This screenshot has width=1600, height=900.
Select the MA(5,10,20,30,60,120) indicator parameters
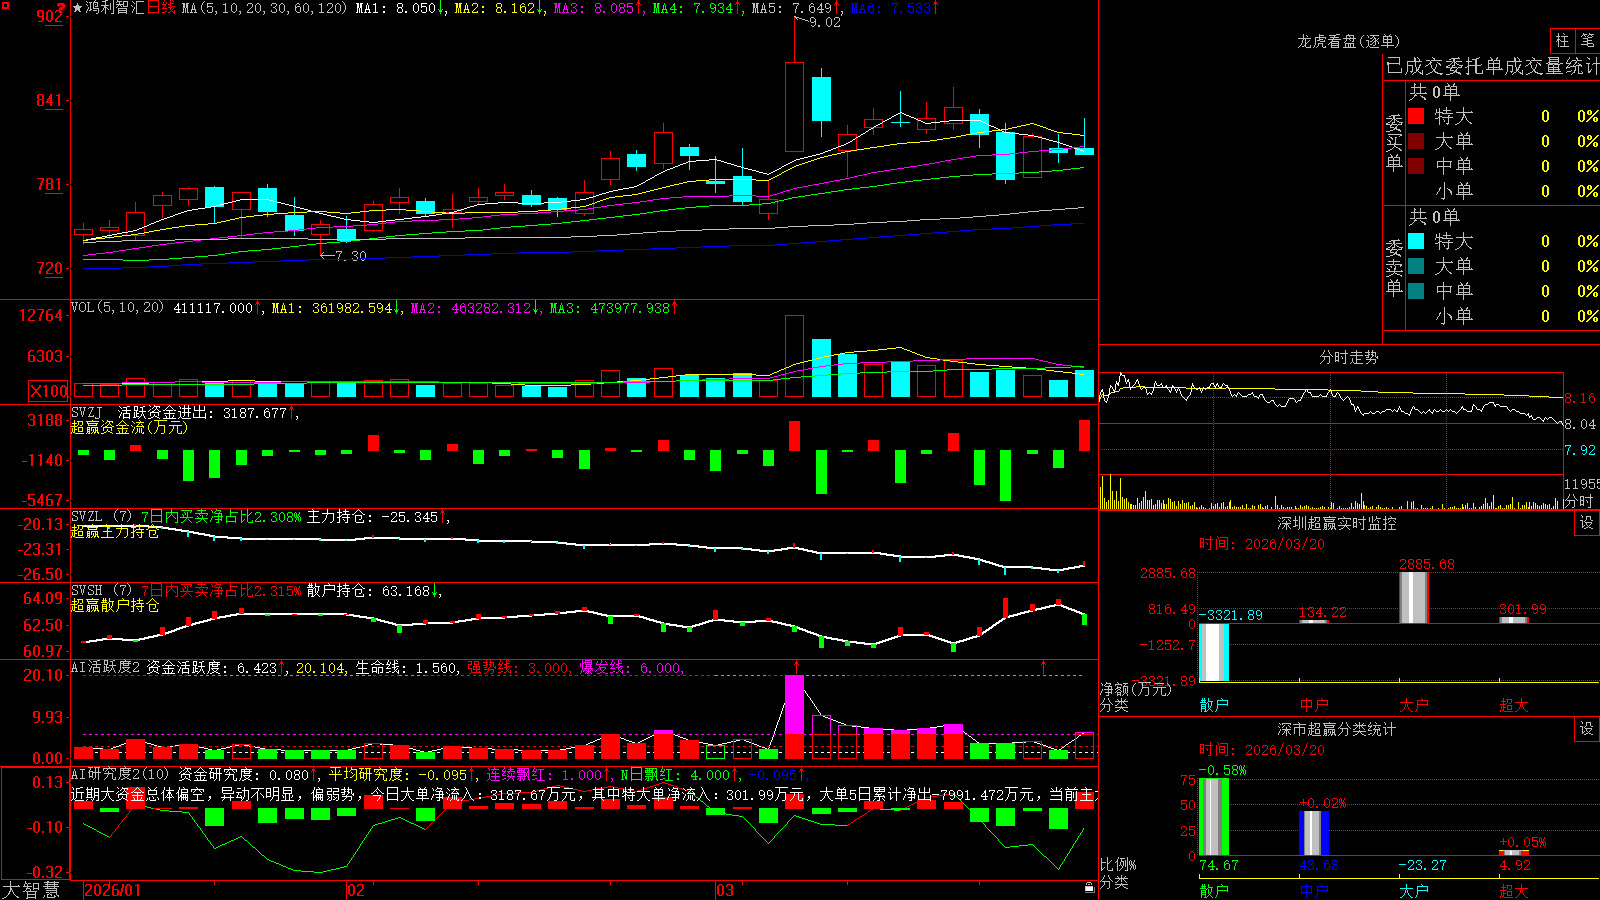[264, 8]
